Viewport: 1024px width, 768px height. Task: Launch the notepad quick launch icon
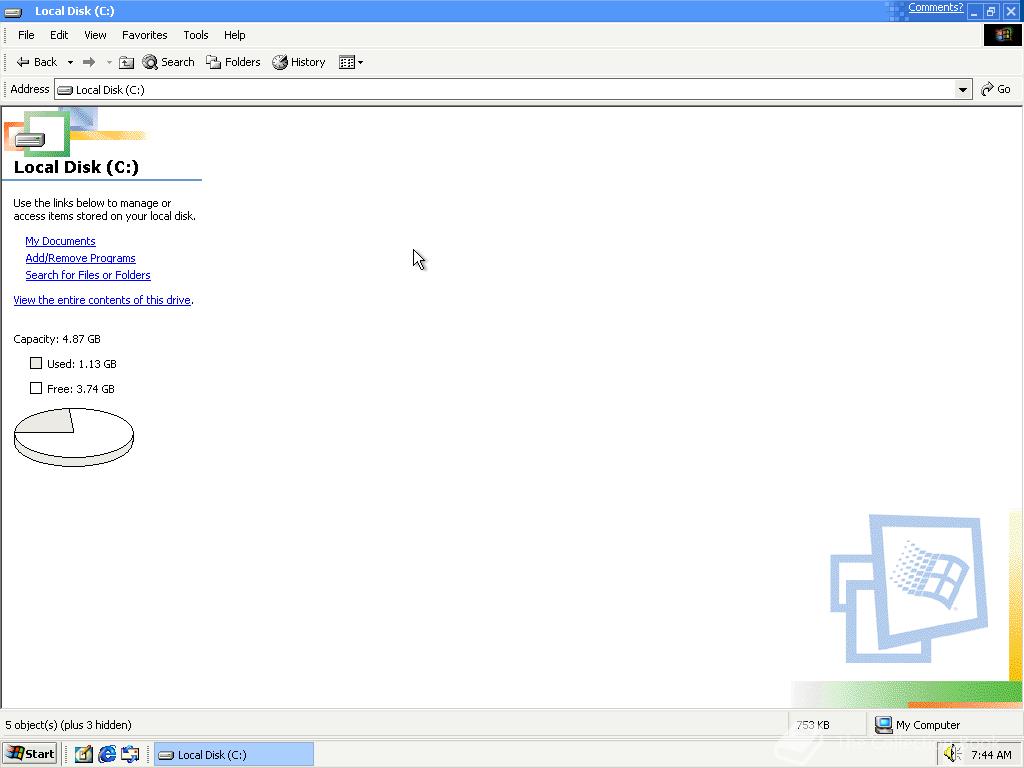coord(84,754)
